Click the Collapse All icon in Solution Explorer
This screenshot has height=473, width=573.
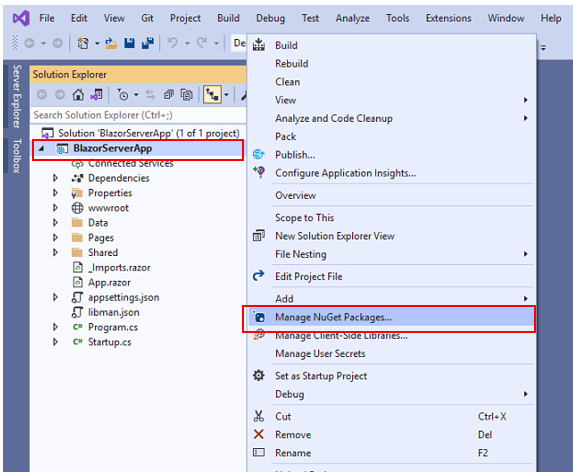168,95
